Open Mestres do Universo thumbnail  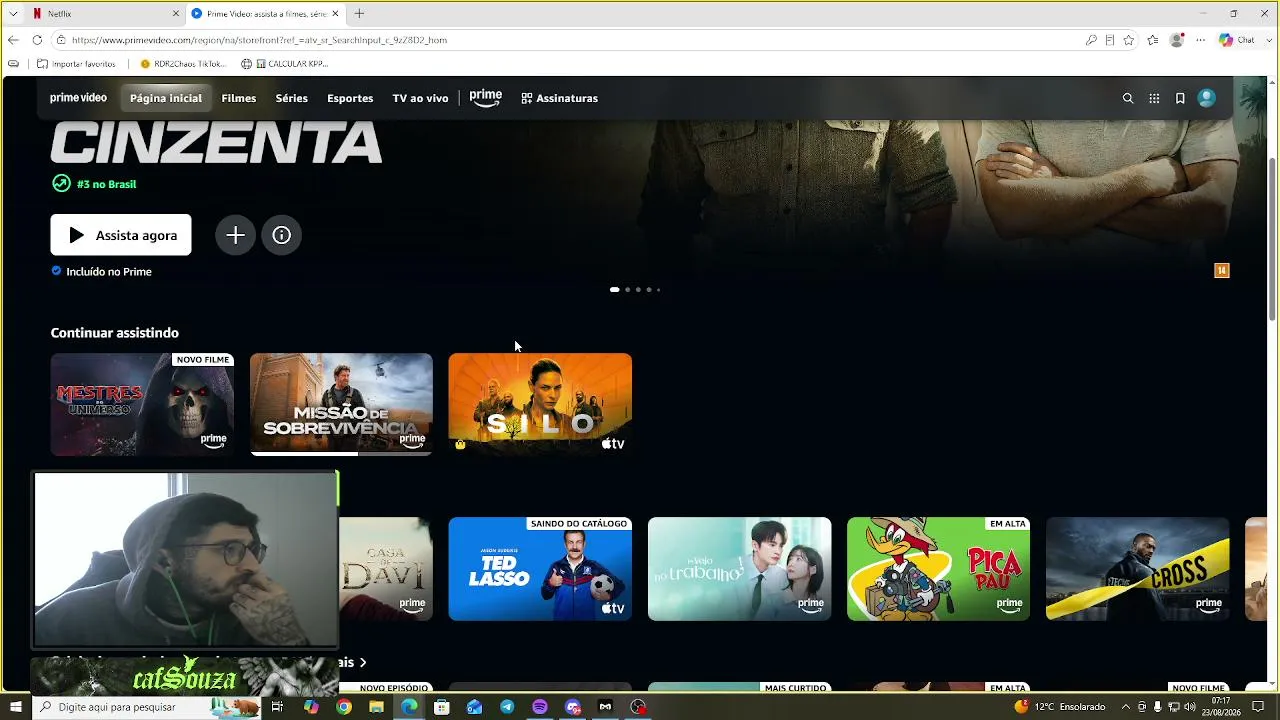point(142,404)
